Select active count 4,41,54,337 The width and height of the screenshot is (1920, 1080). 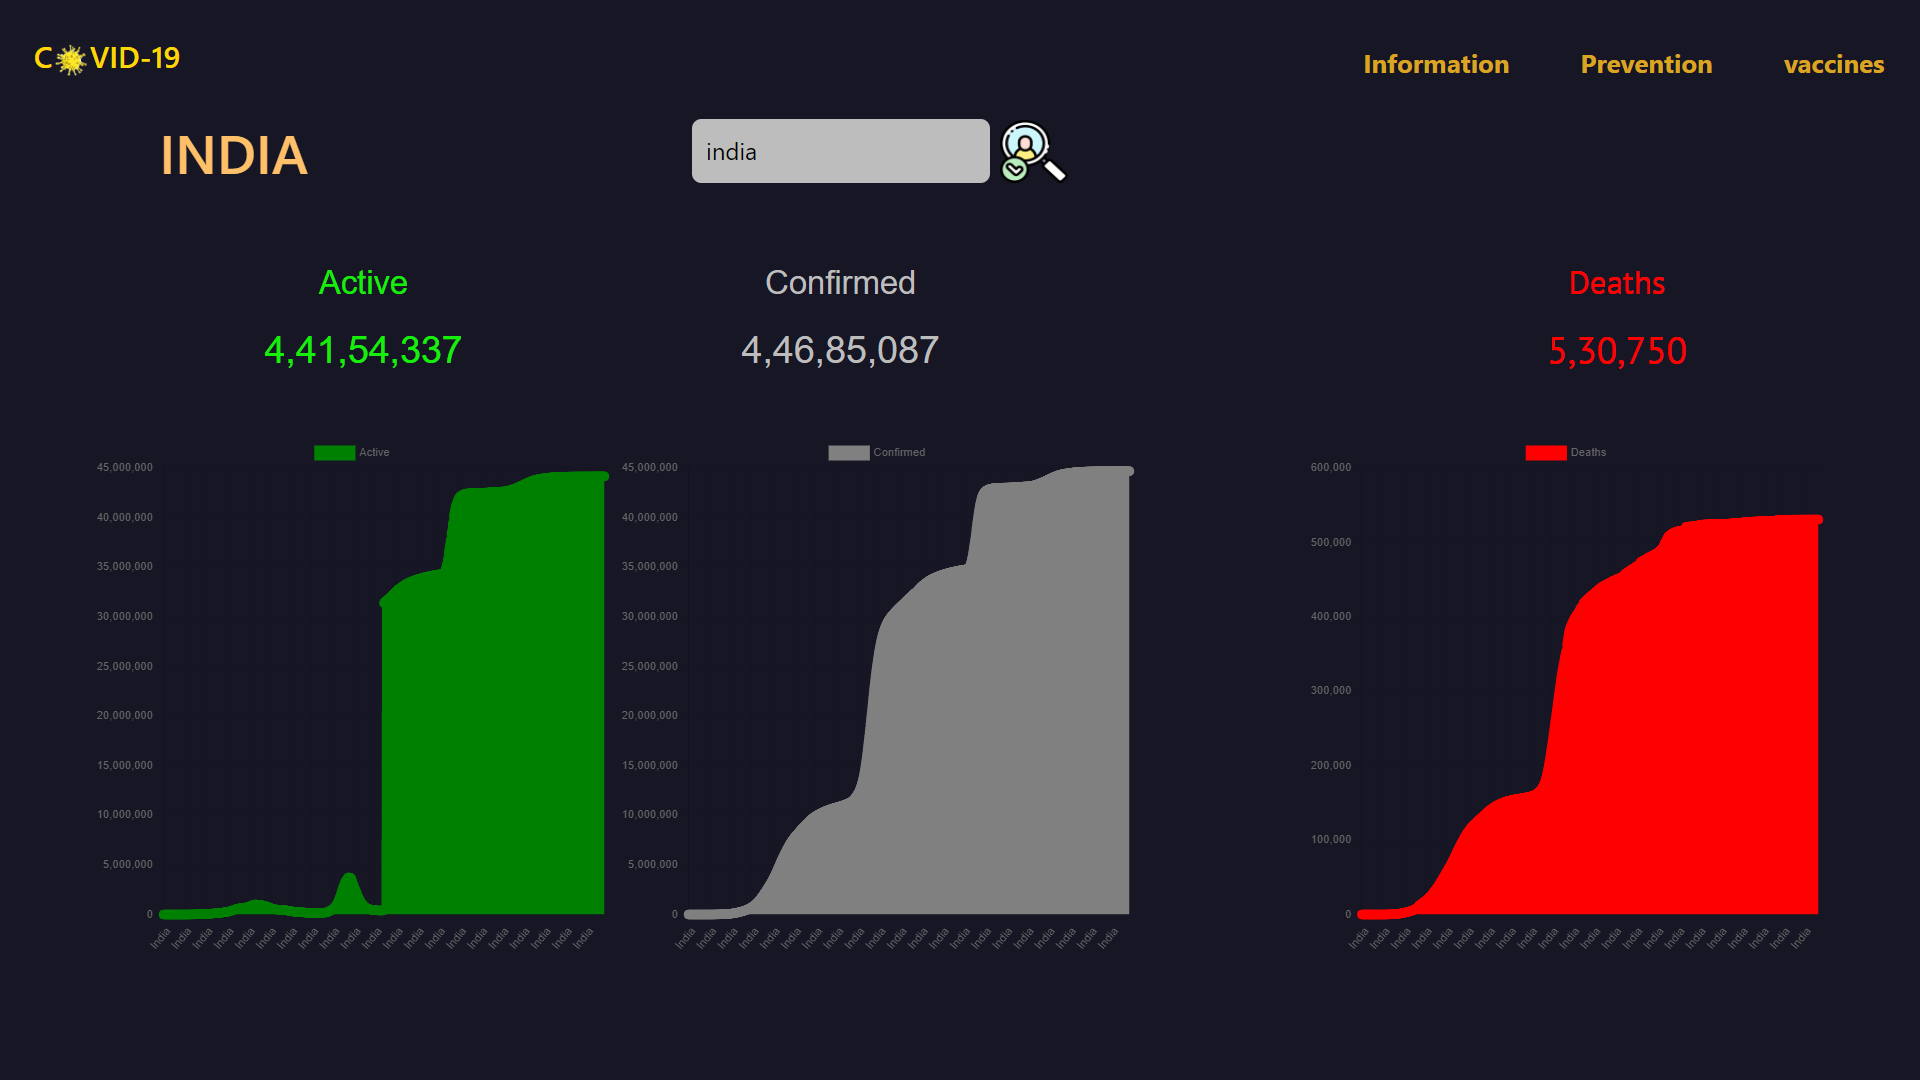point(363,350)
